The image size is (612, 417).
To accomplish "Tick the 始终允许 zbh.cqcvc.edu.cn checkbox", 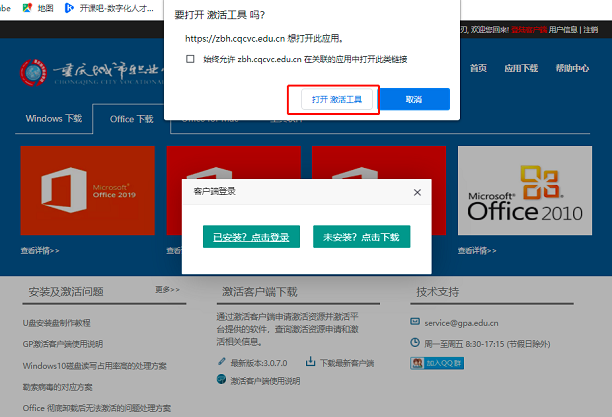I will [190, 59].
